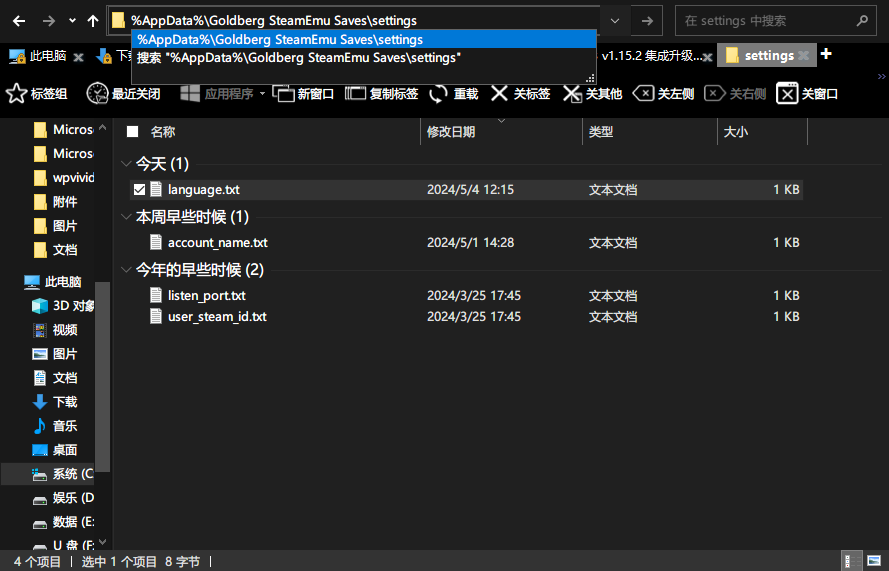Image resolution: width=889 pixels, height=571 pixels.
Task: Uncheck the language.txt checkbox
Action: (x=139, y=189)
